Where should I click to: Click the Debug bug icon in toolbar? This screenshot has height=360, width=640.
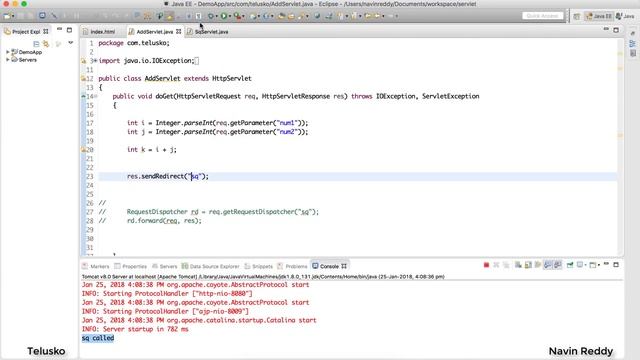pyautogui.click(x=211, y=16)
